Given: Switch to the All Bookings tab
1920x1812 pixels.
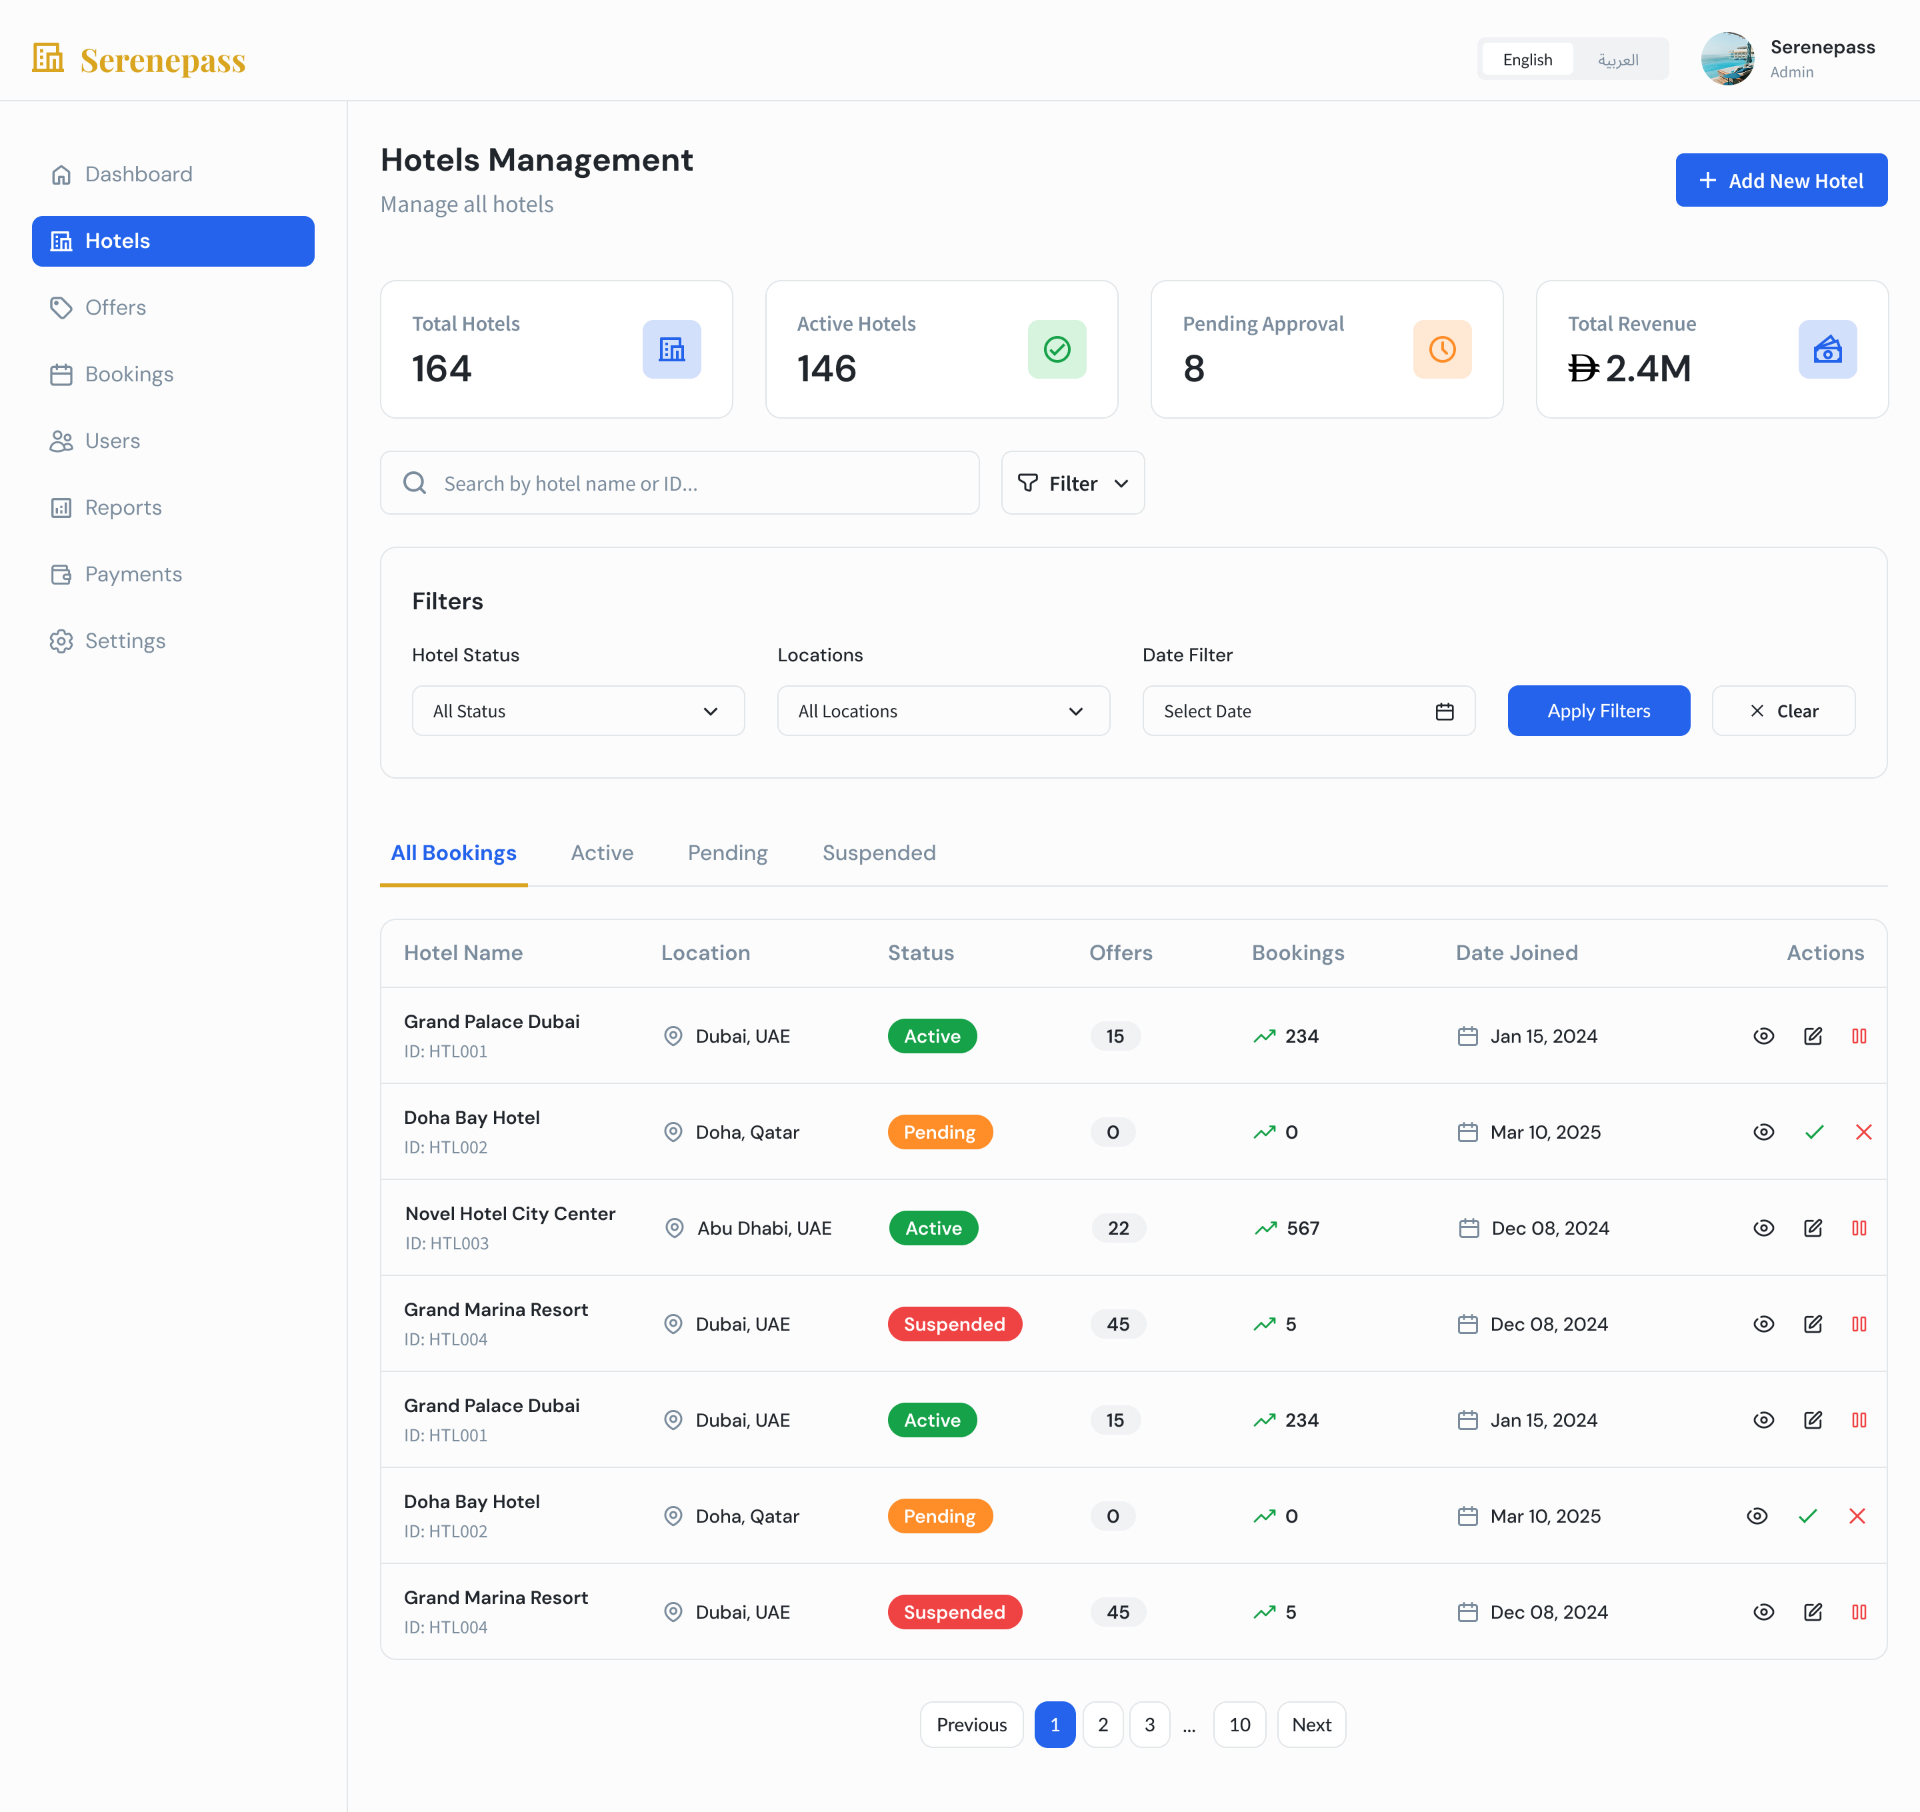Looking at the screenshot, I should click(x=453, y=853).
